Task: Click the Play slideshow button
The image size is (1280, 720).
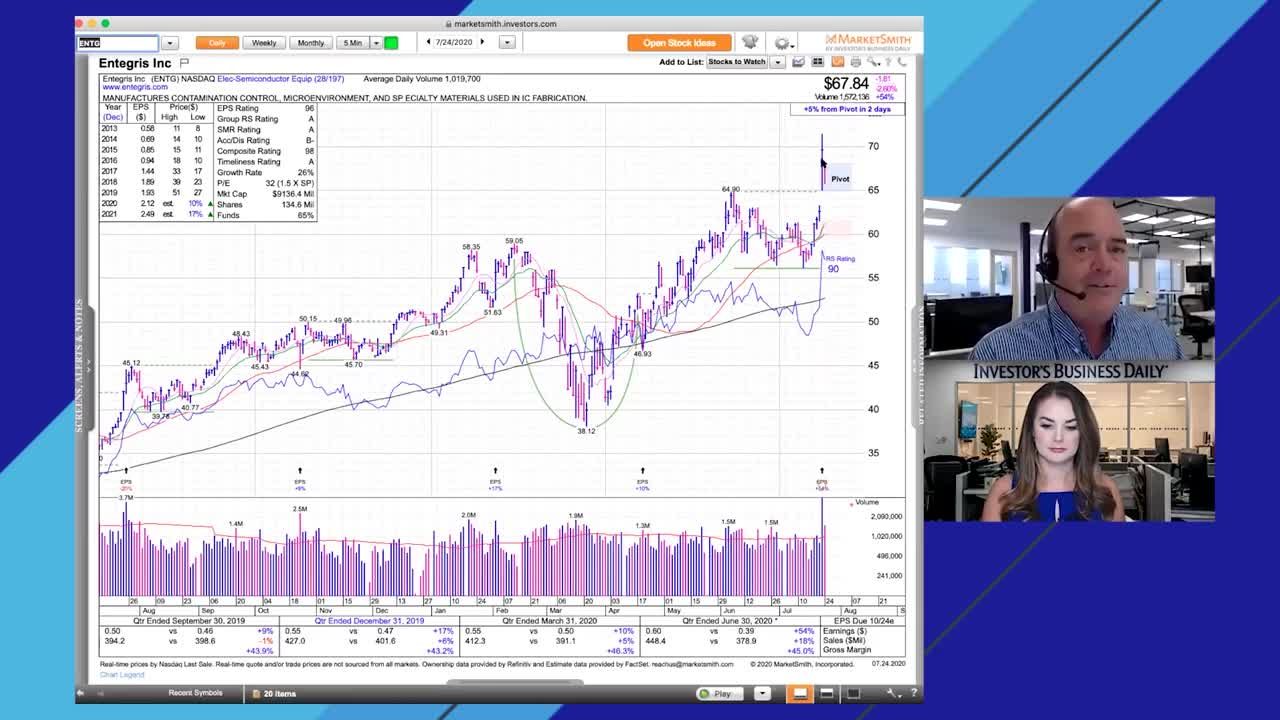Action: pos(722,693)
